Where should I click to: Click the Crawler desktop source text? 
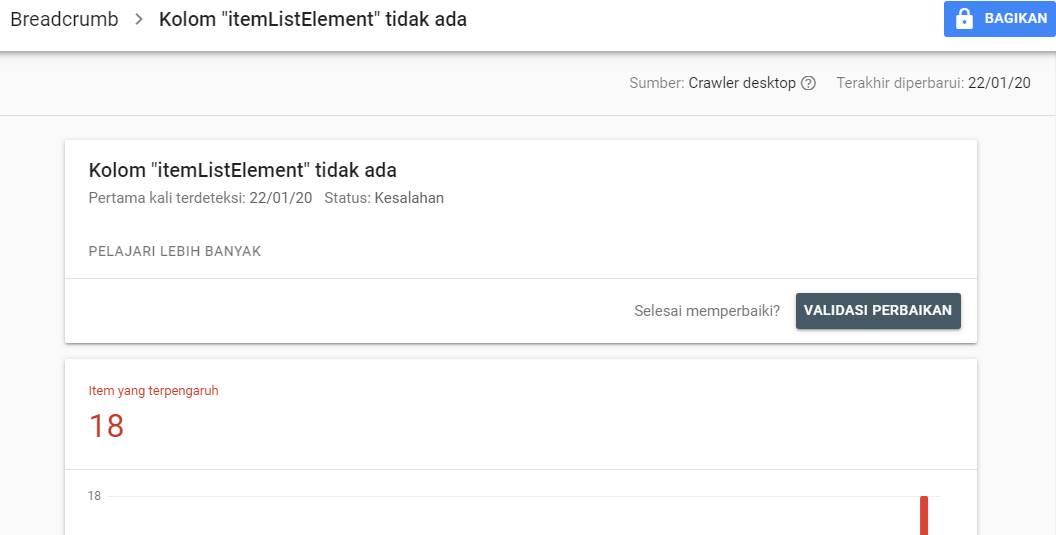742,83
